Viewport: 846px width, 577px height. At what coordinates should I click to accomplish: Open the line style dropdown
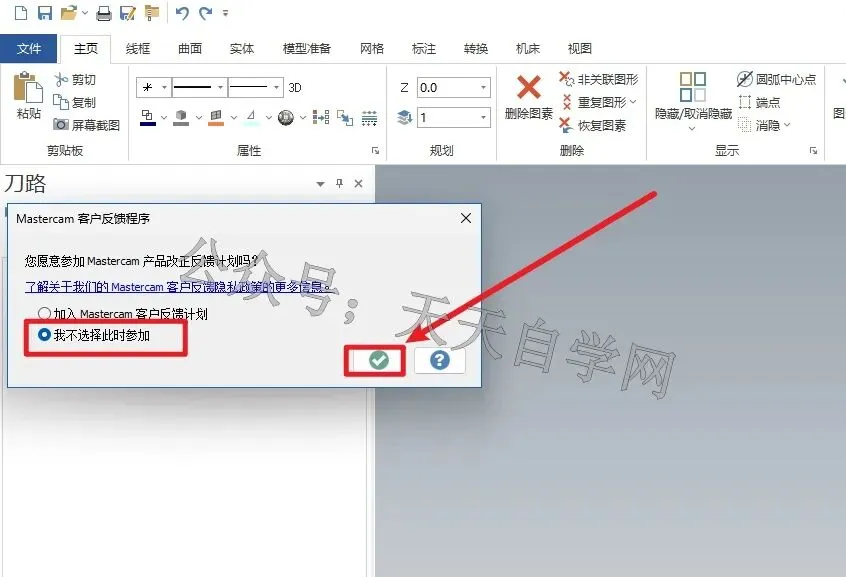pyautogui.click(x=220, y=87)
